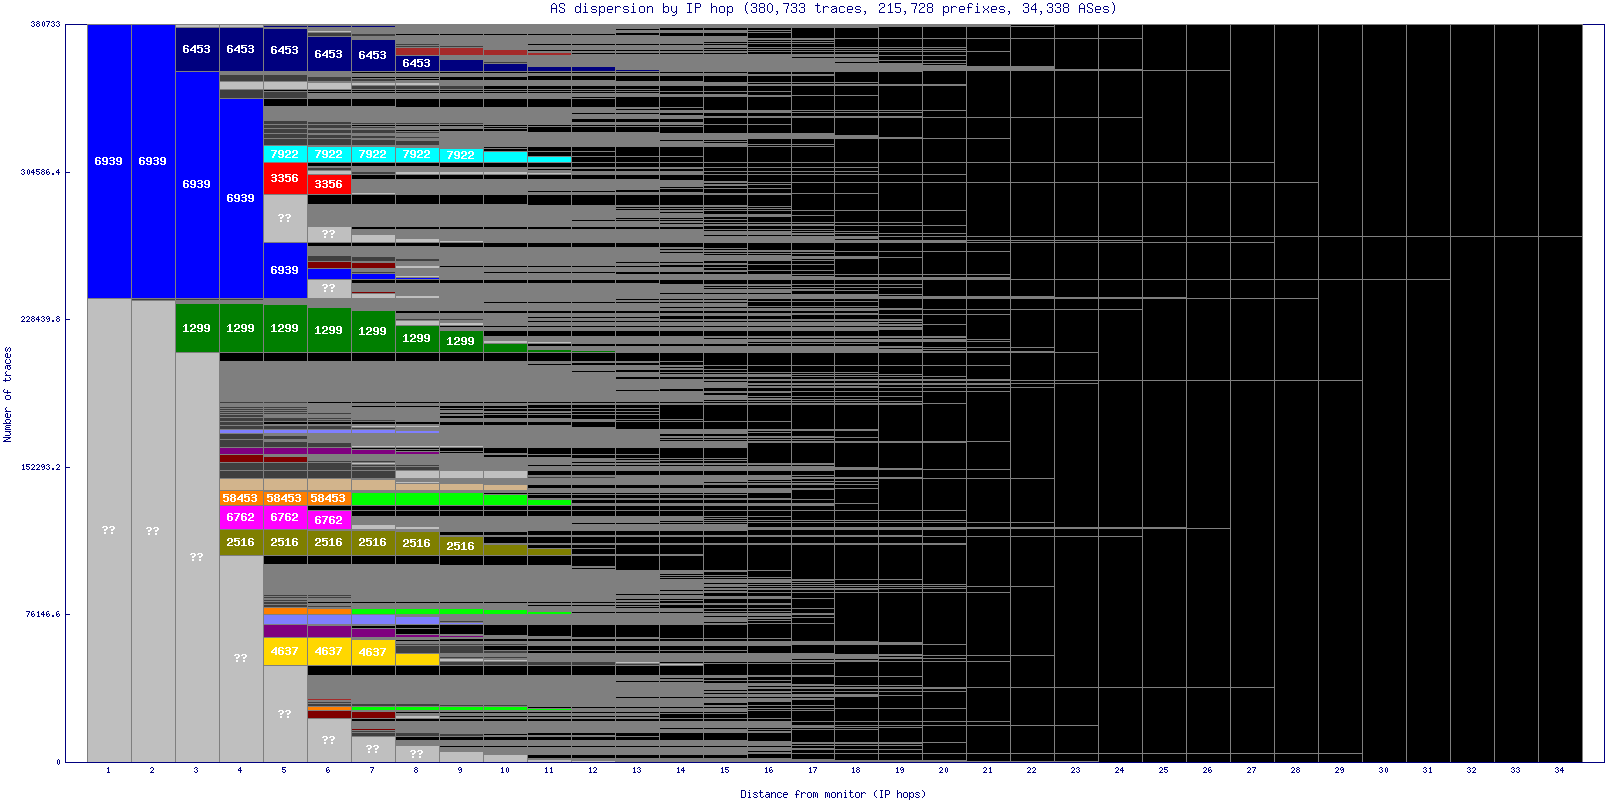Screen dimensions: 1605x800
Task: Click the magenta AS 6762 block at hop 6
Action: click(329, 520)
